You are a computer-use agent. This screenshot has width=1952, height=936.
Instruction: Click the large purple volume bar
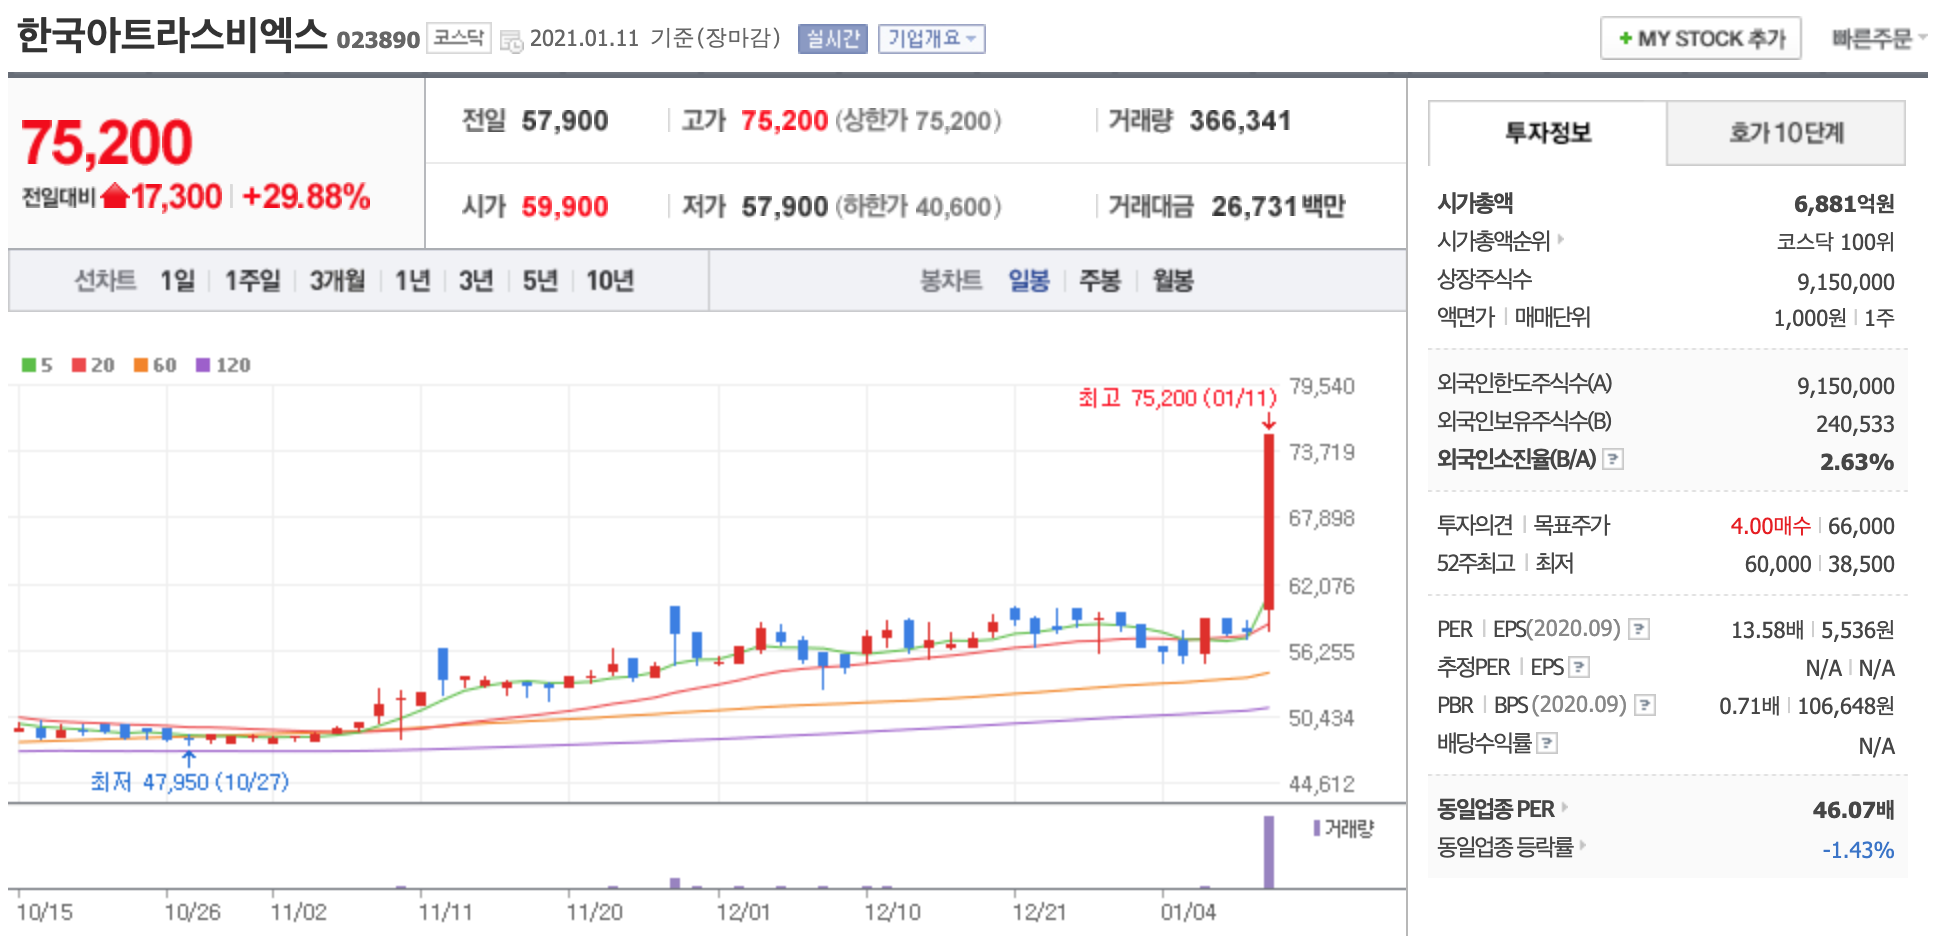[x=1269, y=852]
